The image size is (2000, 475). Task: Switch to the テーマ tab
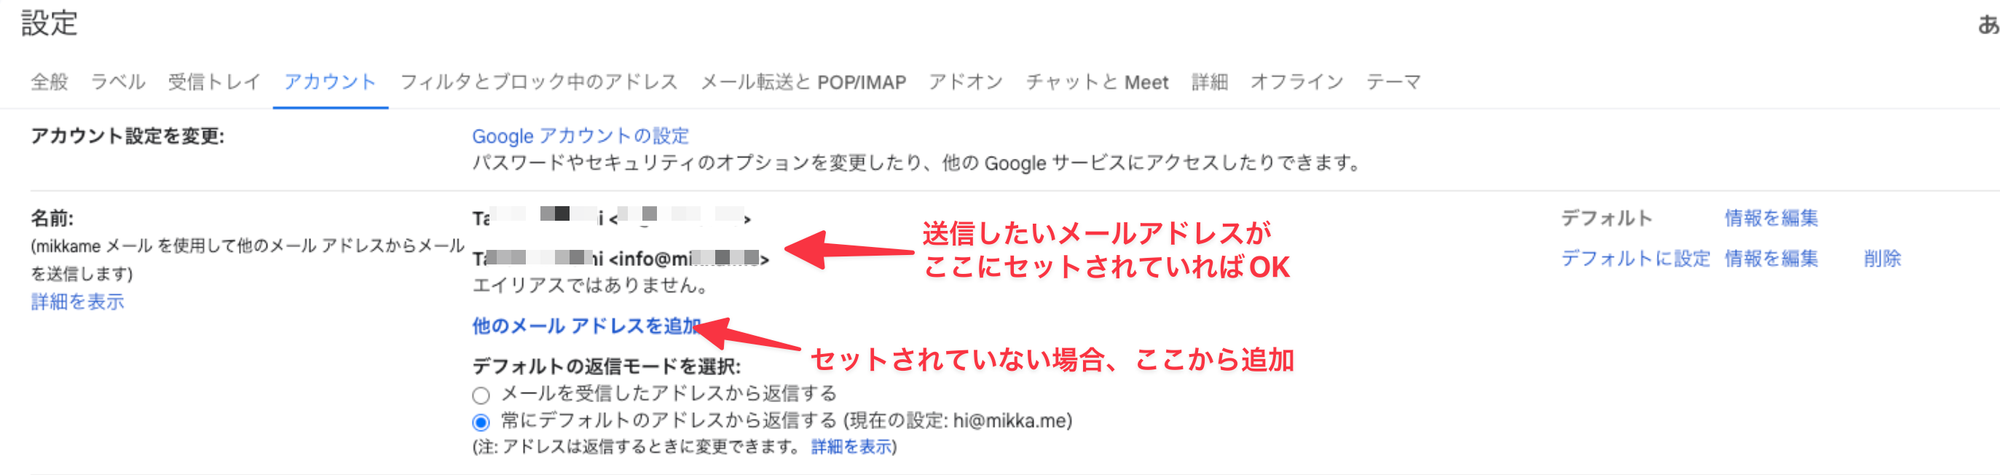coord(1394,82)
